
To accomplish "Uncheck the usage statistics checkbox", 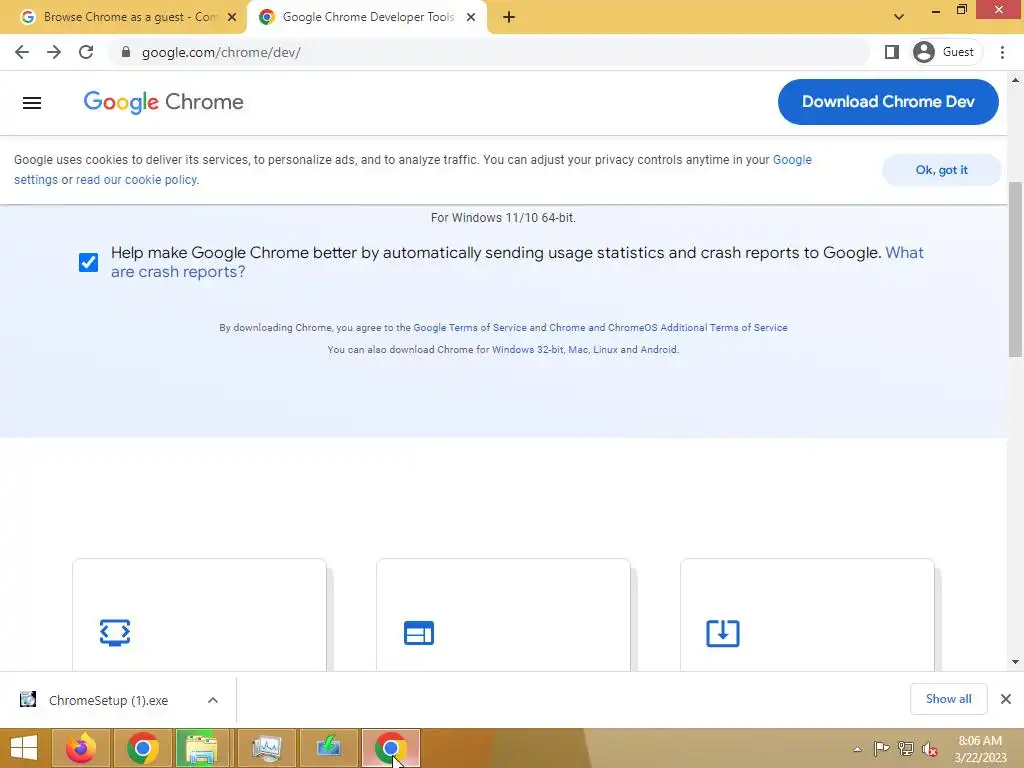I will click(x=88, y=263).
